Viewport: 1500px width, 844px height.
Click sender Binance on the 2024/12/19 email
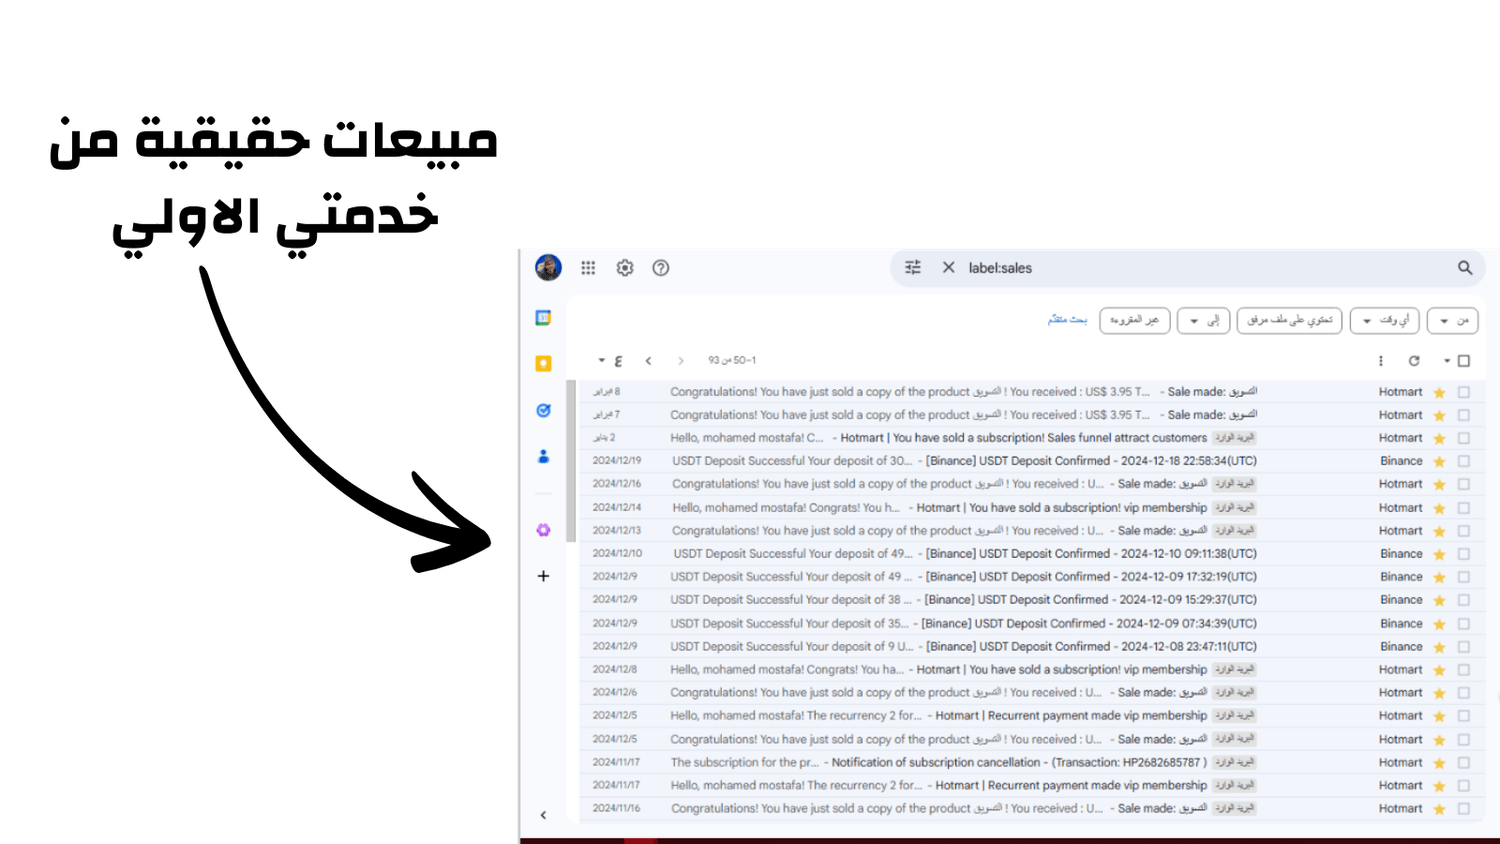(1401, 462)
